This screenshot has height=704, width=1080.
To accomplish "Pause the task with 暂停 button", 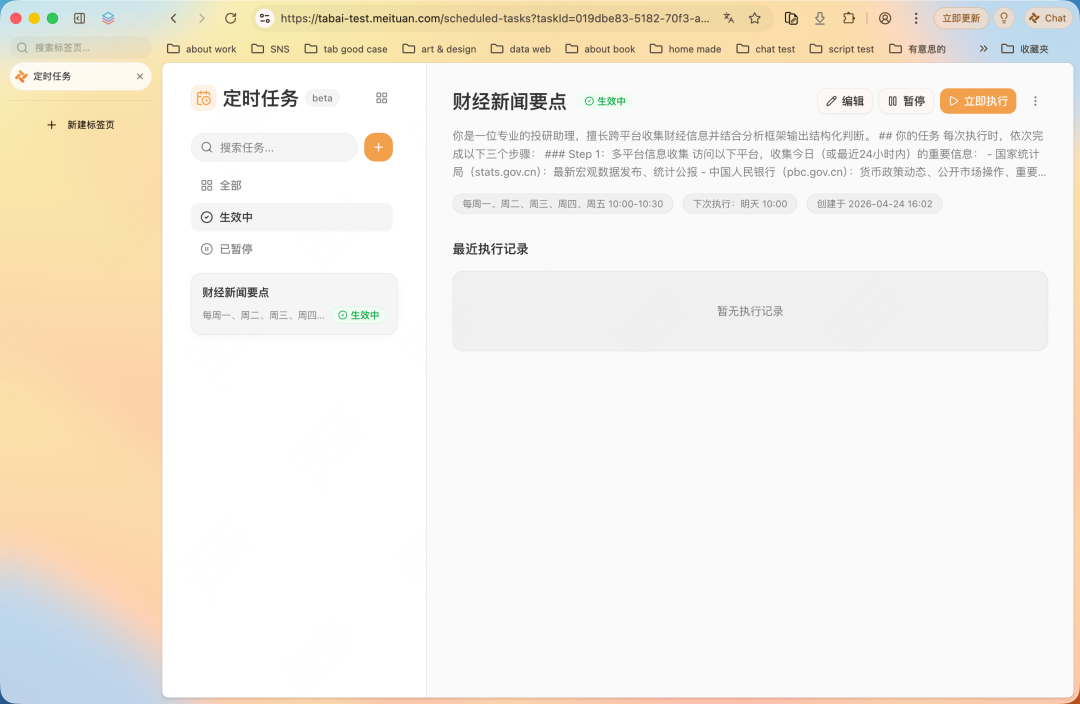I will (906, 101).
